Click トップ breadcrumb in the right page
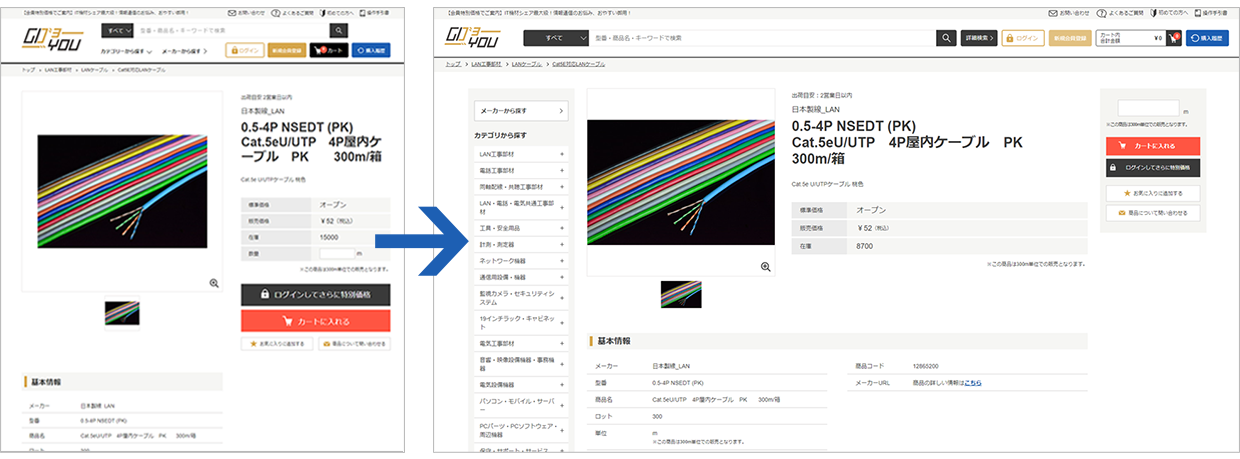The height and width of the screenshot is (459, 1240). tap(453, 63)
